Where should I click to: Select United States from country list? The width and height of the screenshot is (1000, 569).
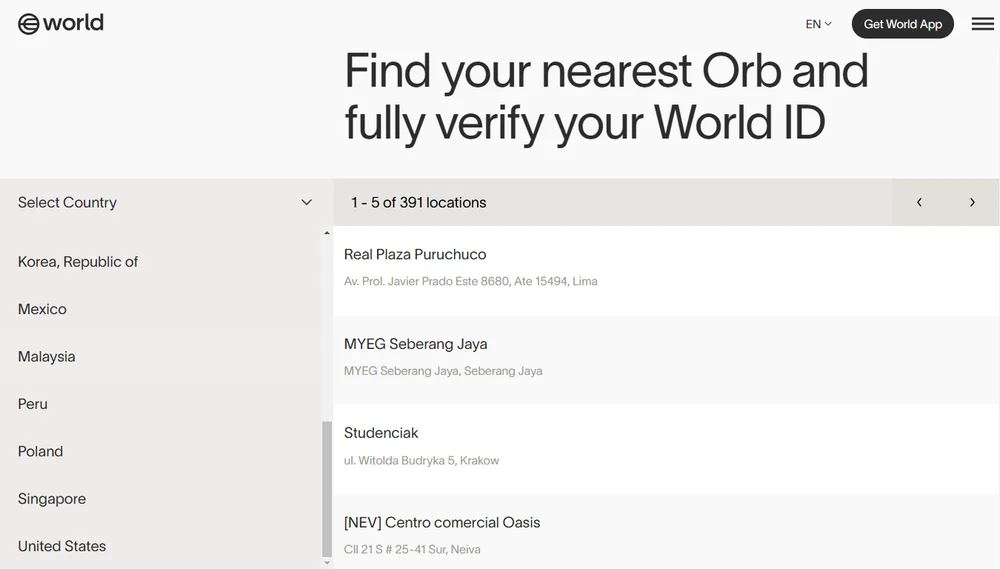click(62, 546)
